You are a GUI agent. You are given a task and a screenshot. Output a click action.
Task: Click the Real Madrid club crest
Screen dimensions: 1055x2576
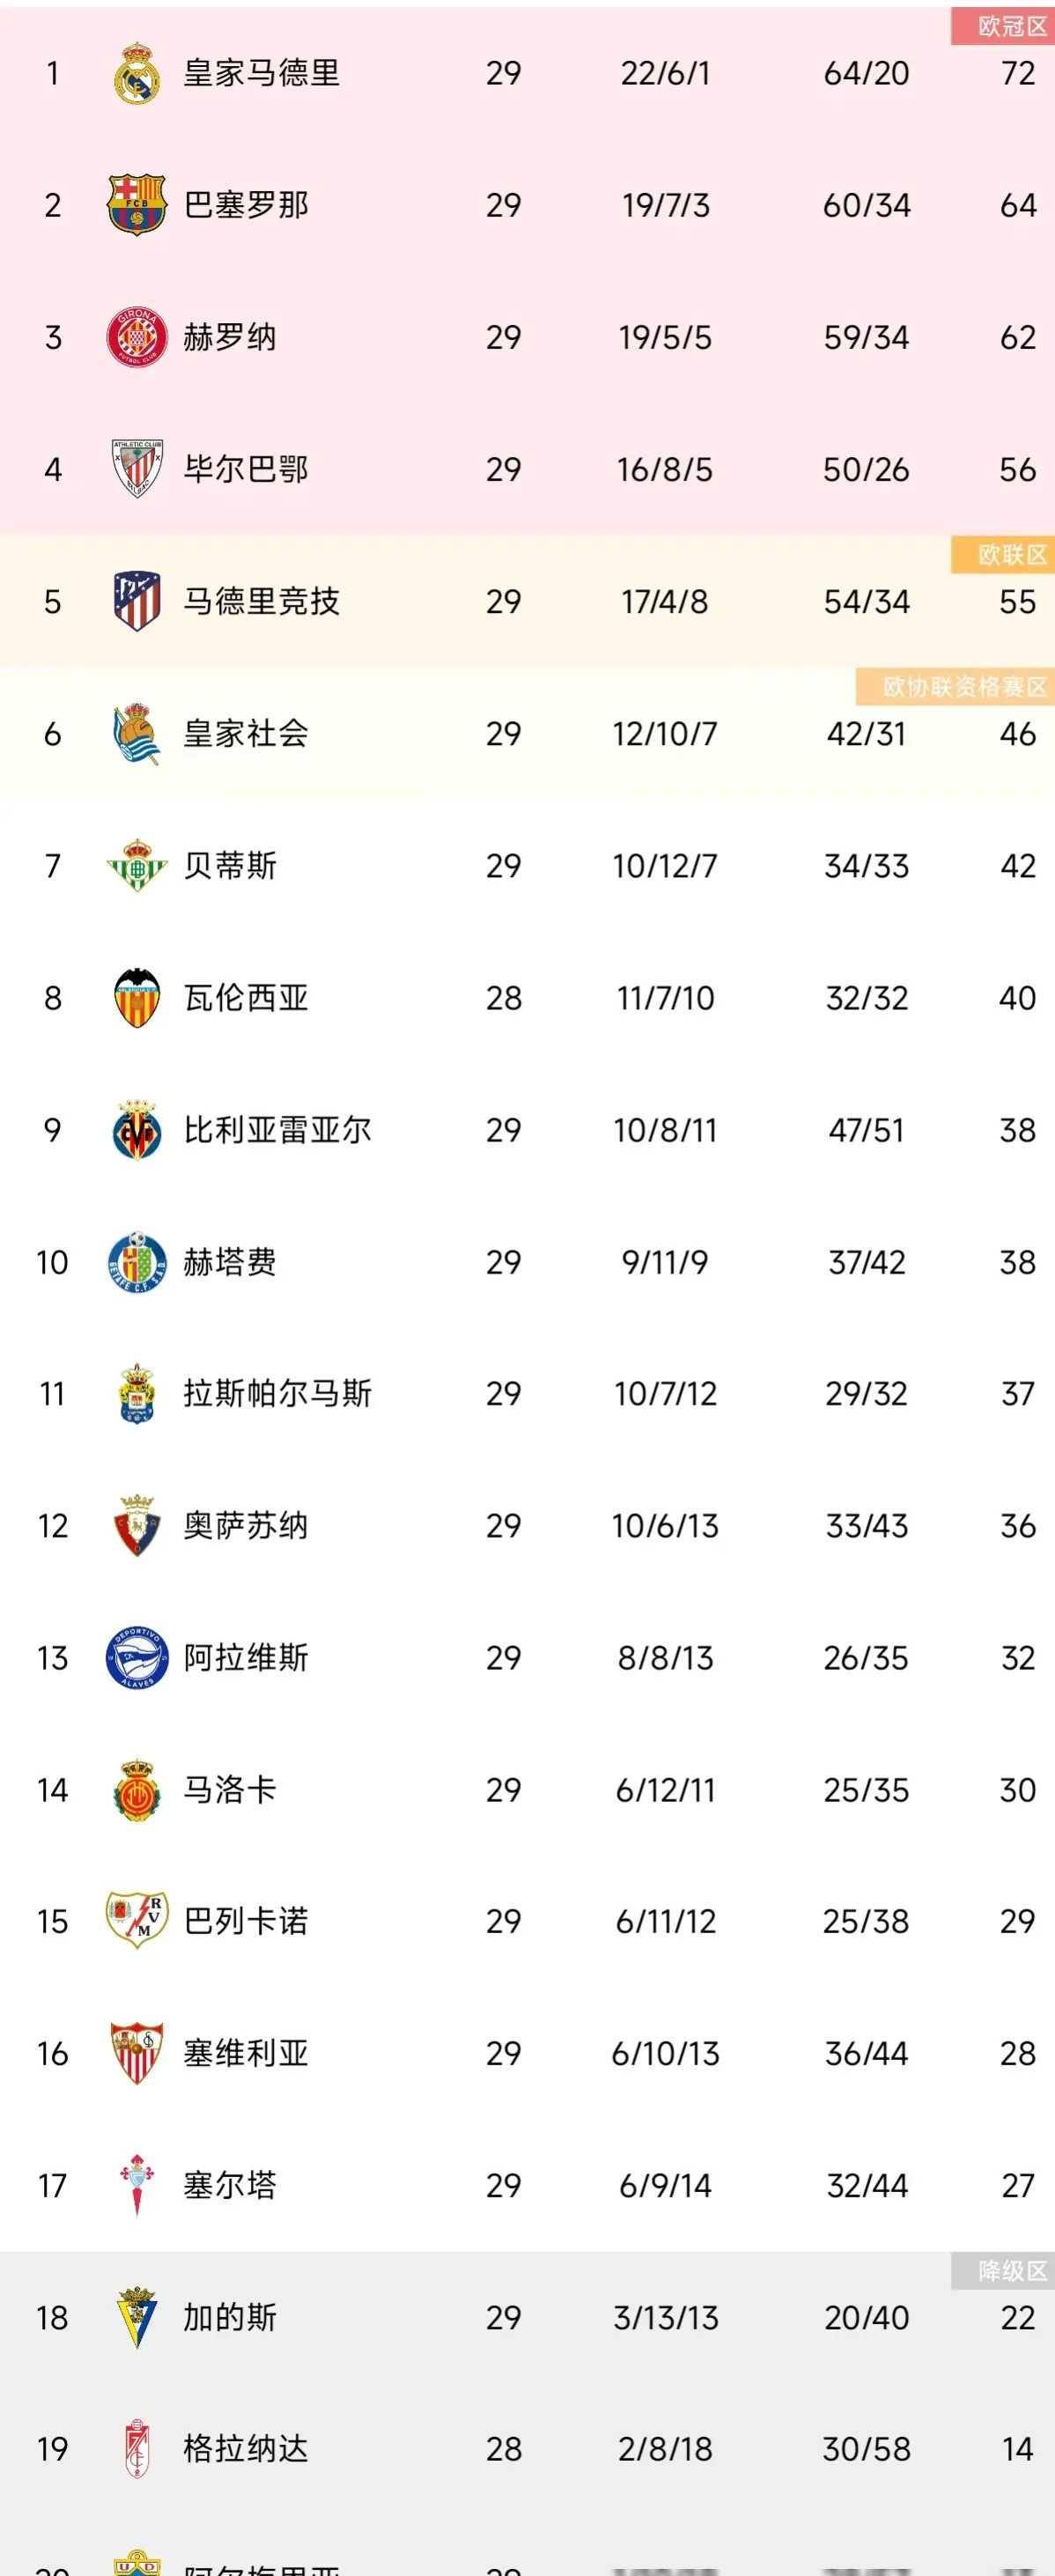[136, 73]
